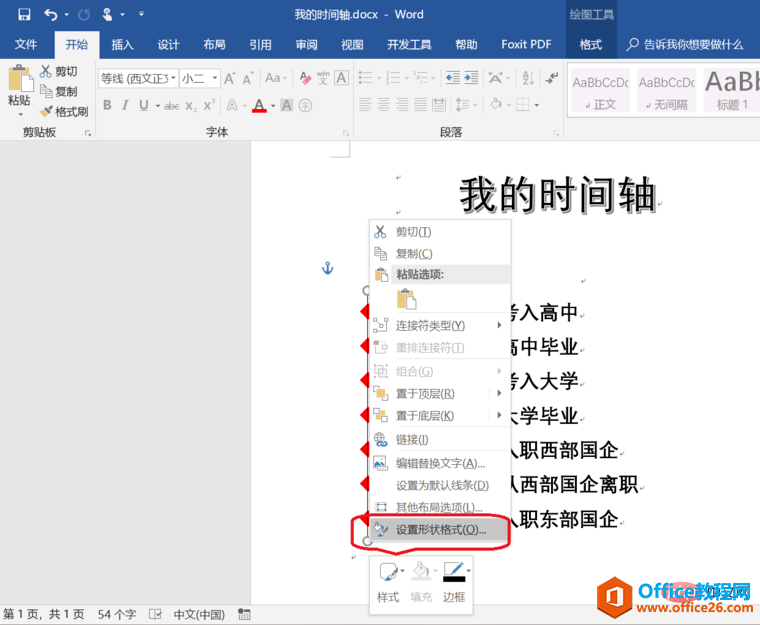Select the Format Painter (格式刷) tool
This screenshot has width=760, height=625.
pyautogui.click(x=64, y=112)
